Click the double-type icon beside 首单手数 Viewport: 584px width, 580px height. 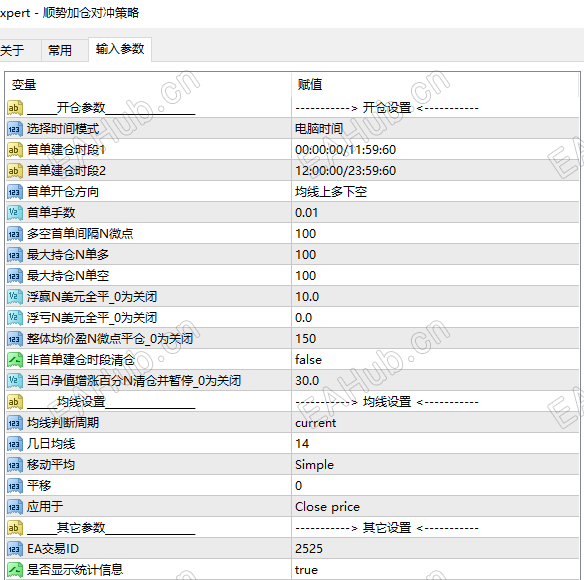(x=15, y=213)
